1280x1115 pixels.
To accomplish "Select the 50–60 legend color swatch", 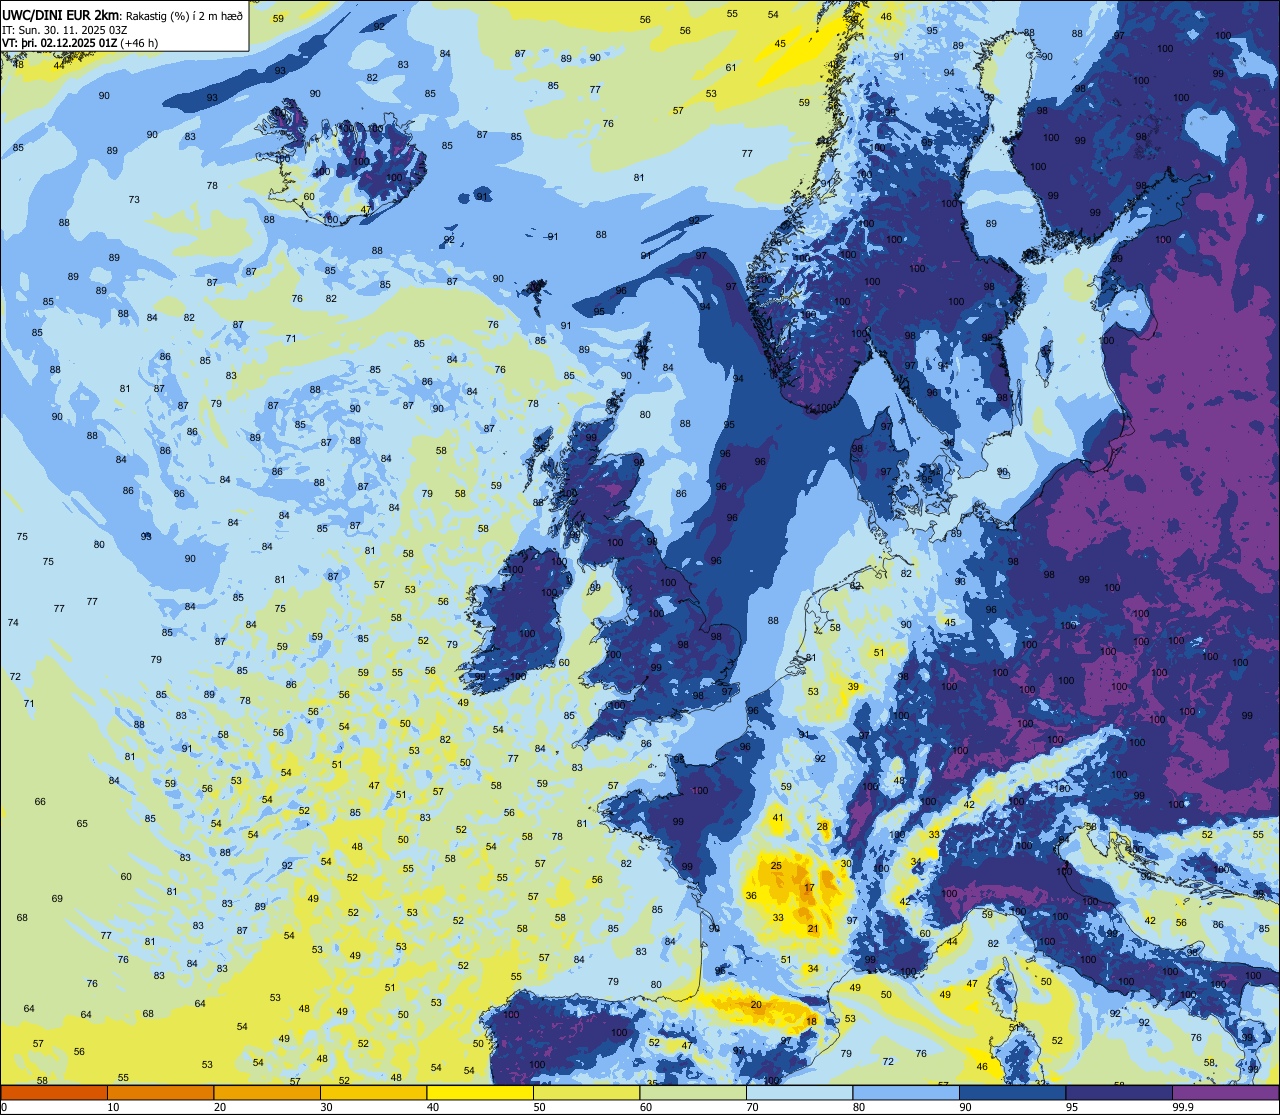I will 586,1092.
